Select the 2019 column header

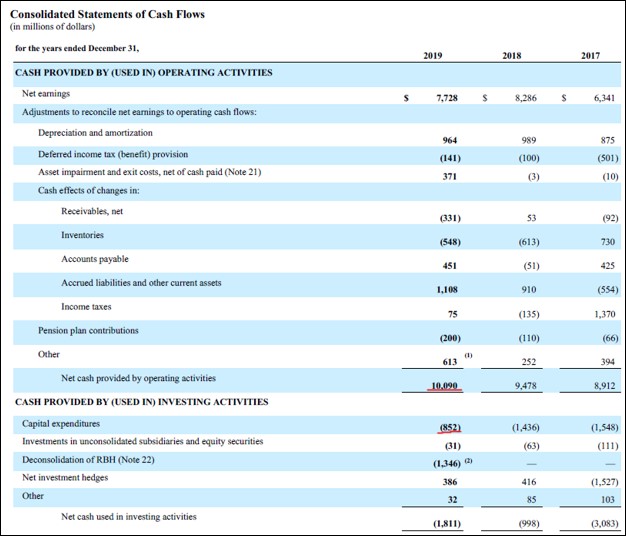pyautogui.click(x=435, y=55)
